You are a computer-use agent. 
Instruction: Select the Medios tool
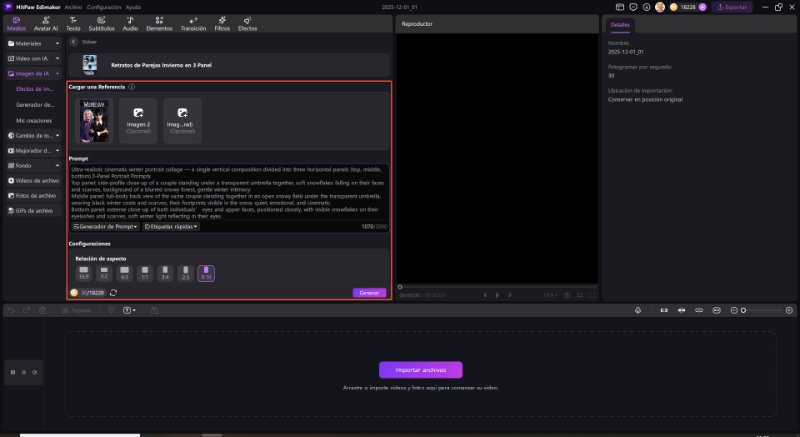(16, 24)
